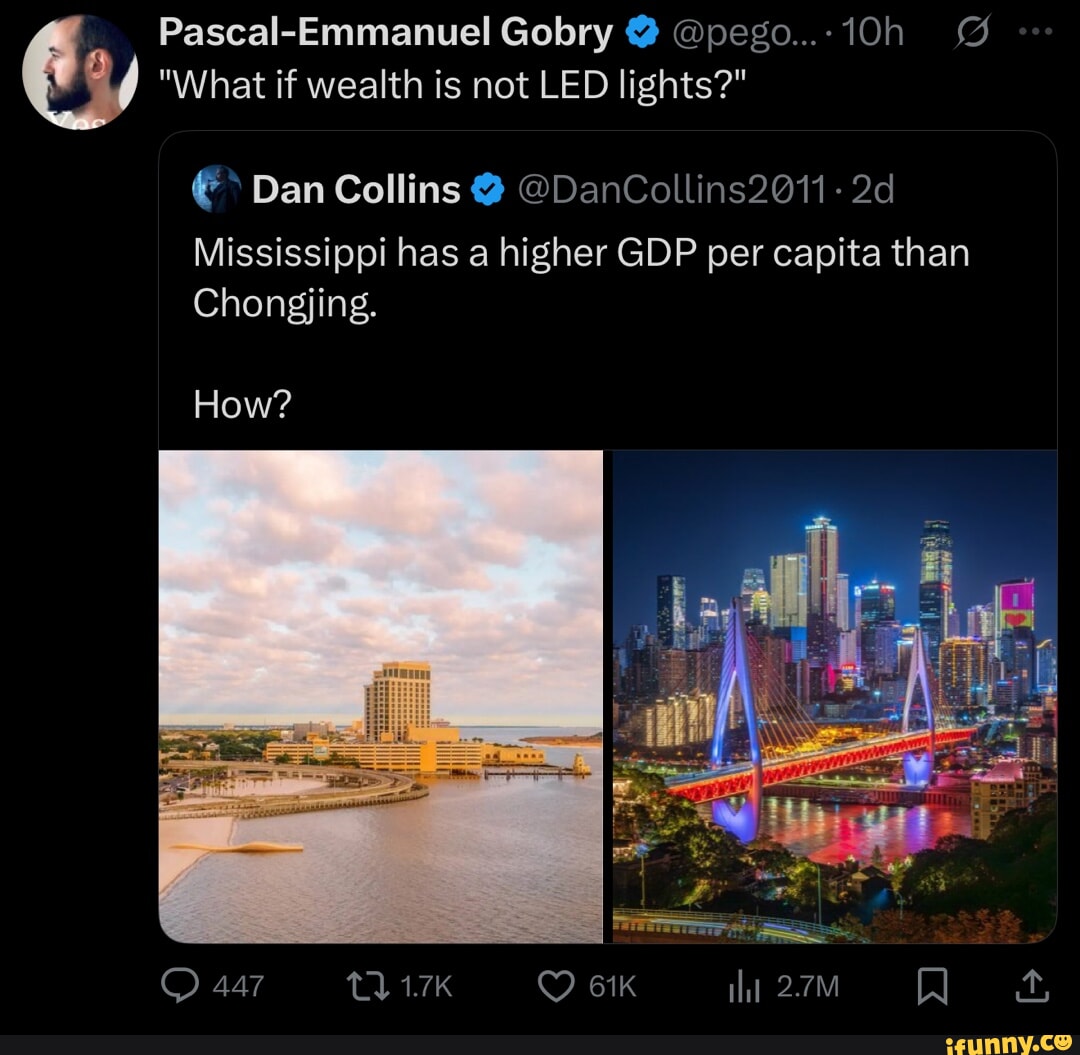Screen dimensions: 1080x1055
Task: Open the Pascal-Emmanuel Gobry display name link
Action: point(386,34)
